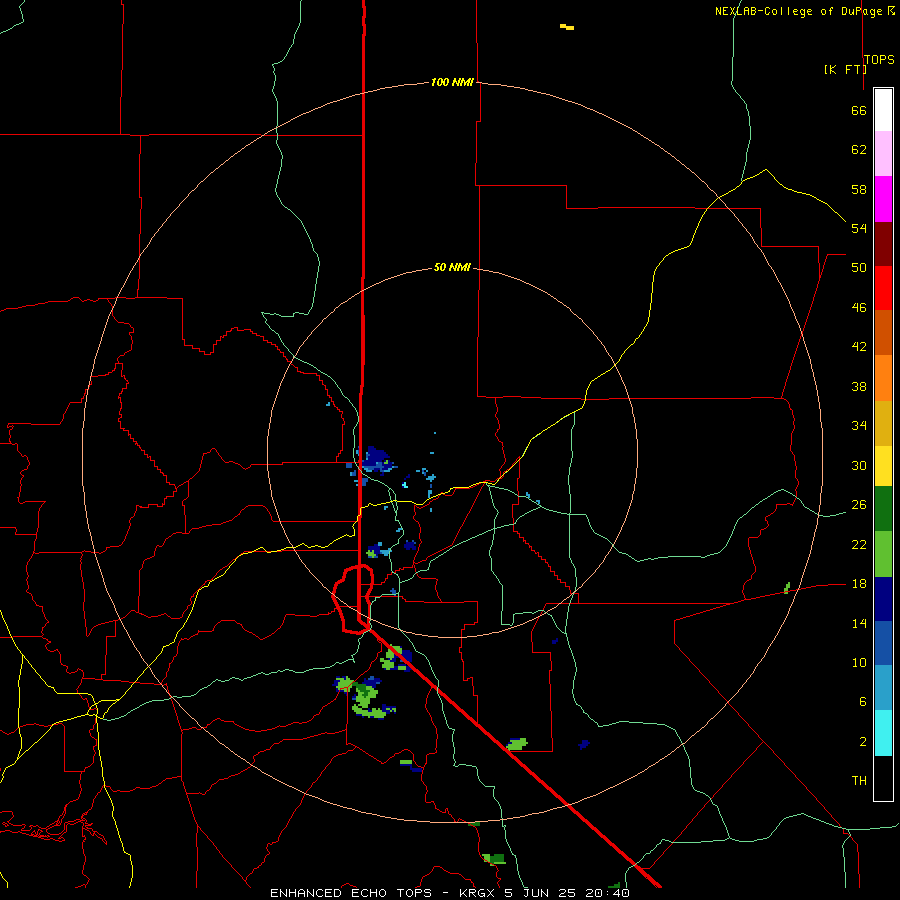Select the bright yellow legend swatch
The width and height of the screenshot is (900, 900).
point(883,466)
